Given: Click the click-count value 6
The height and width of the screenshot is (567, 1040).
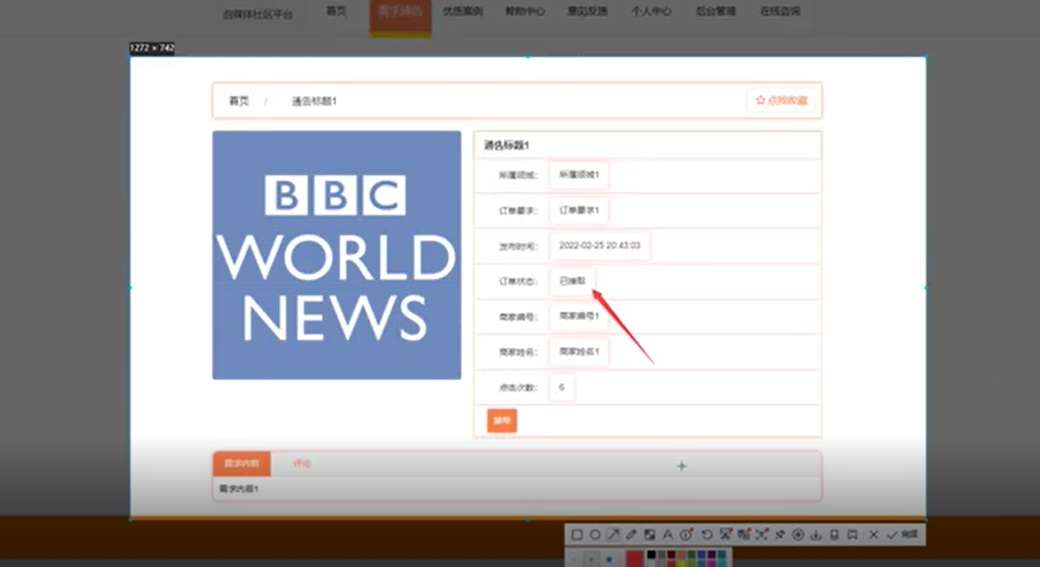Looking at the screenshot, I should pyautogui.click(x=562, y=387).
